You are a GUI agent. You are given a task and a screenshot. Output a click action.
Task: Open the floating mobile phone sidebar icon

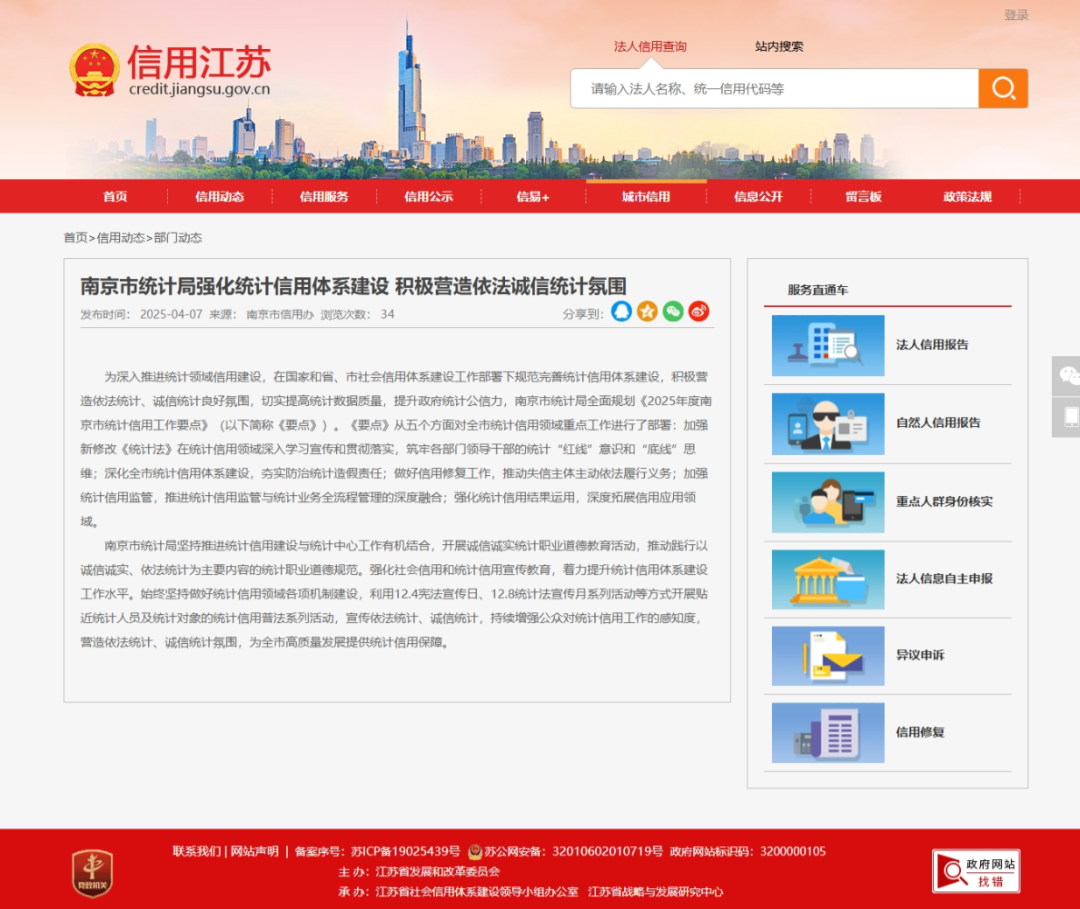[1068, 416]
